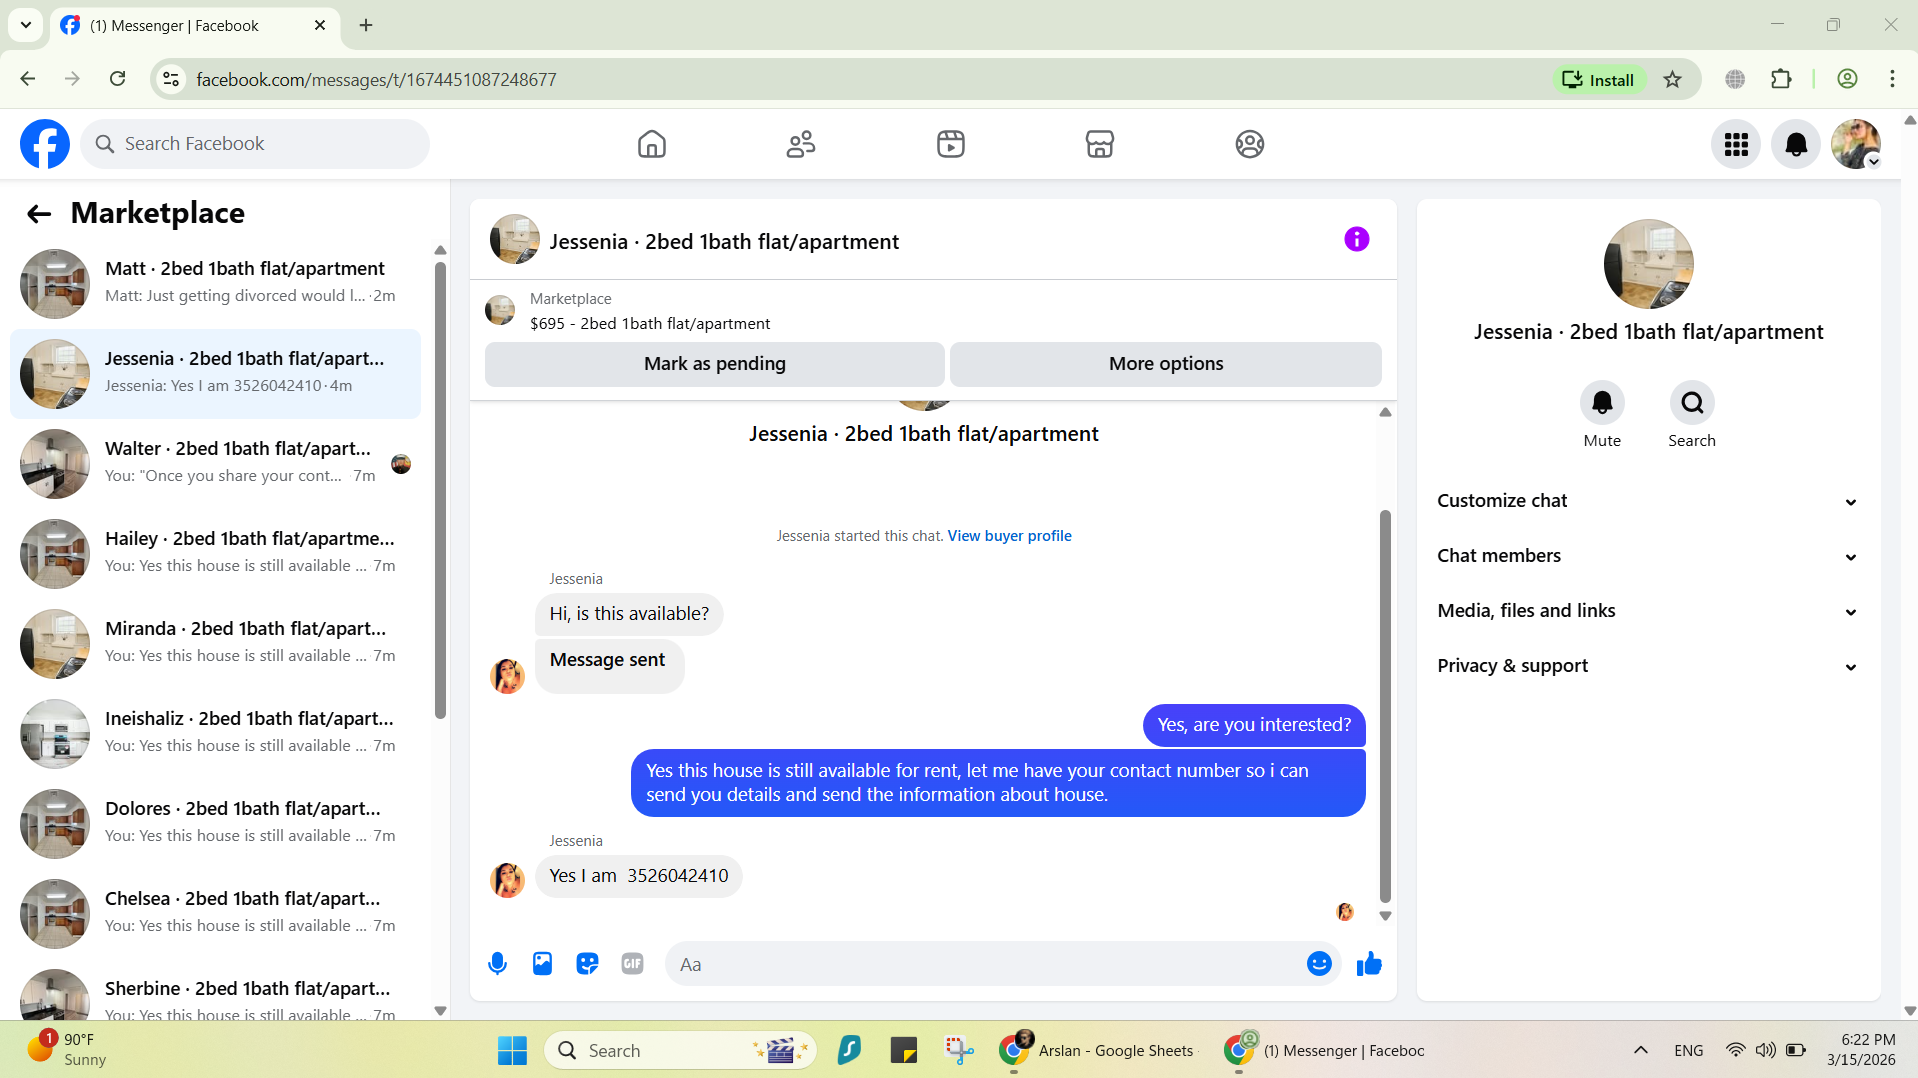The width and height of the screenshot is (1918, 1078).
Task: Choose a sticker icon
Action: 587,964
